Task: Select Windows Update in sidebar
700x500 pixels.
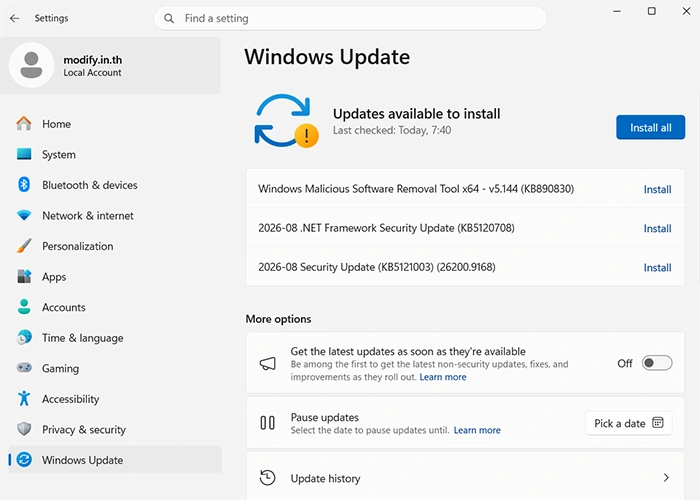Action: (115, 459)
